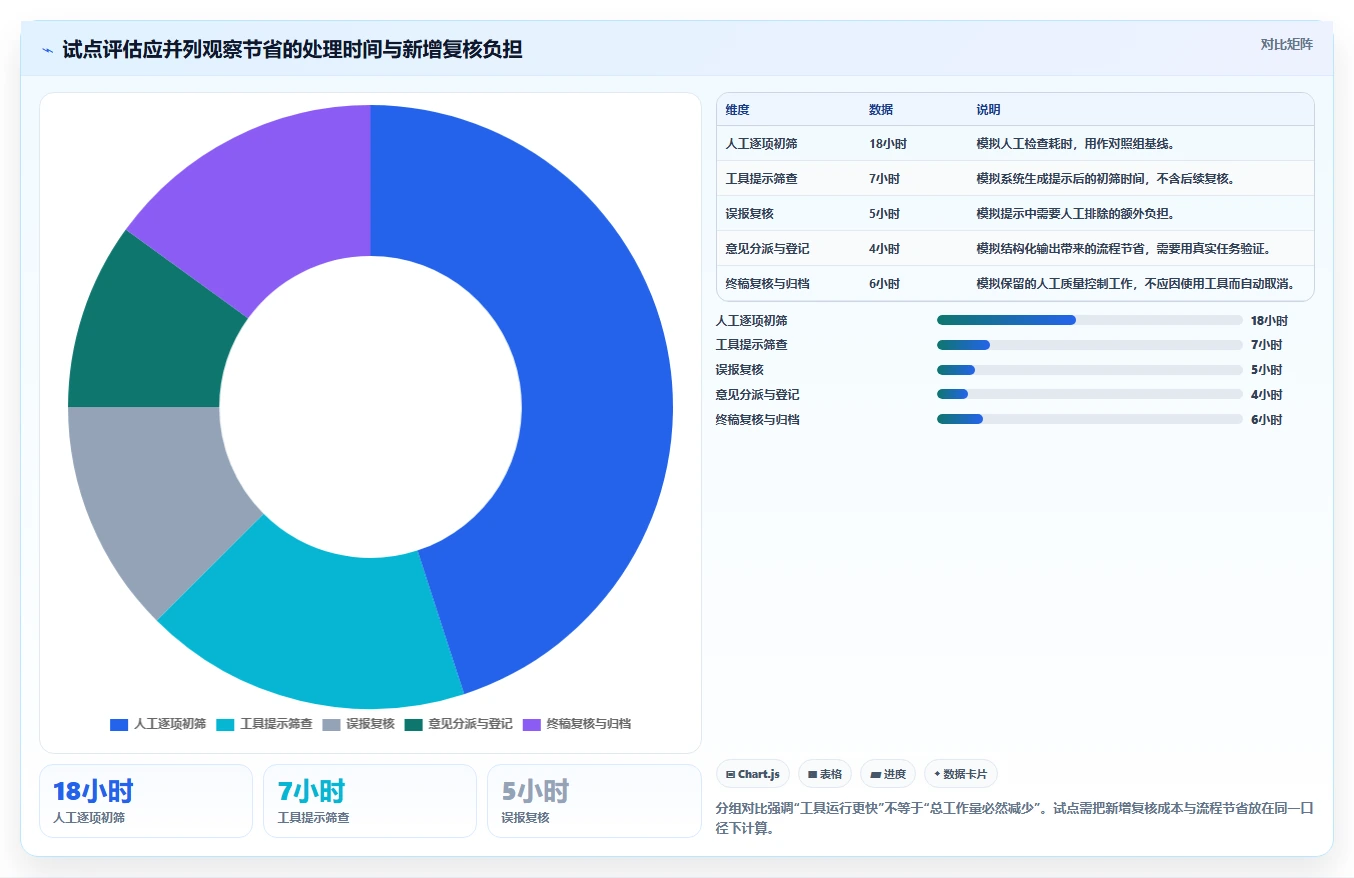Image resolution: width=1354 pixels, height=878 pixels.
Task: Click 18小时 value beside the progress bar
Action: click(x=1269, y=321)
